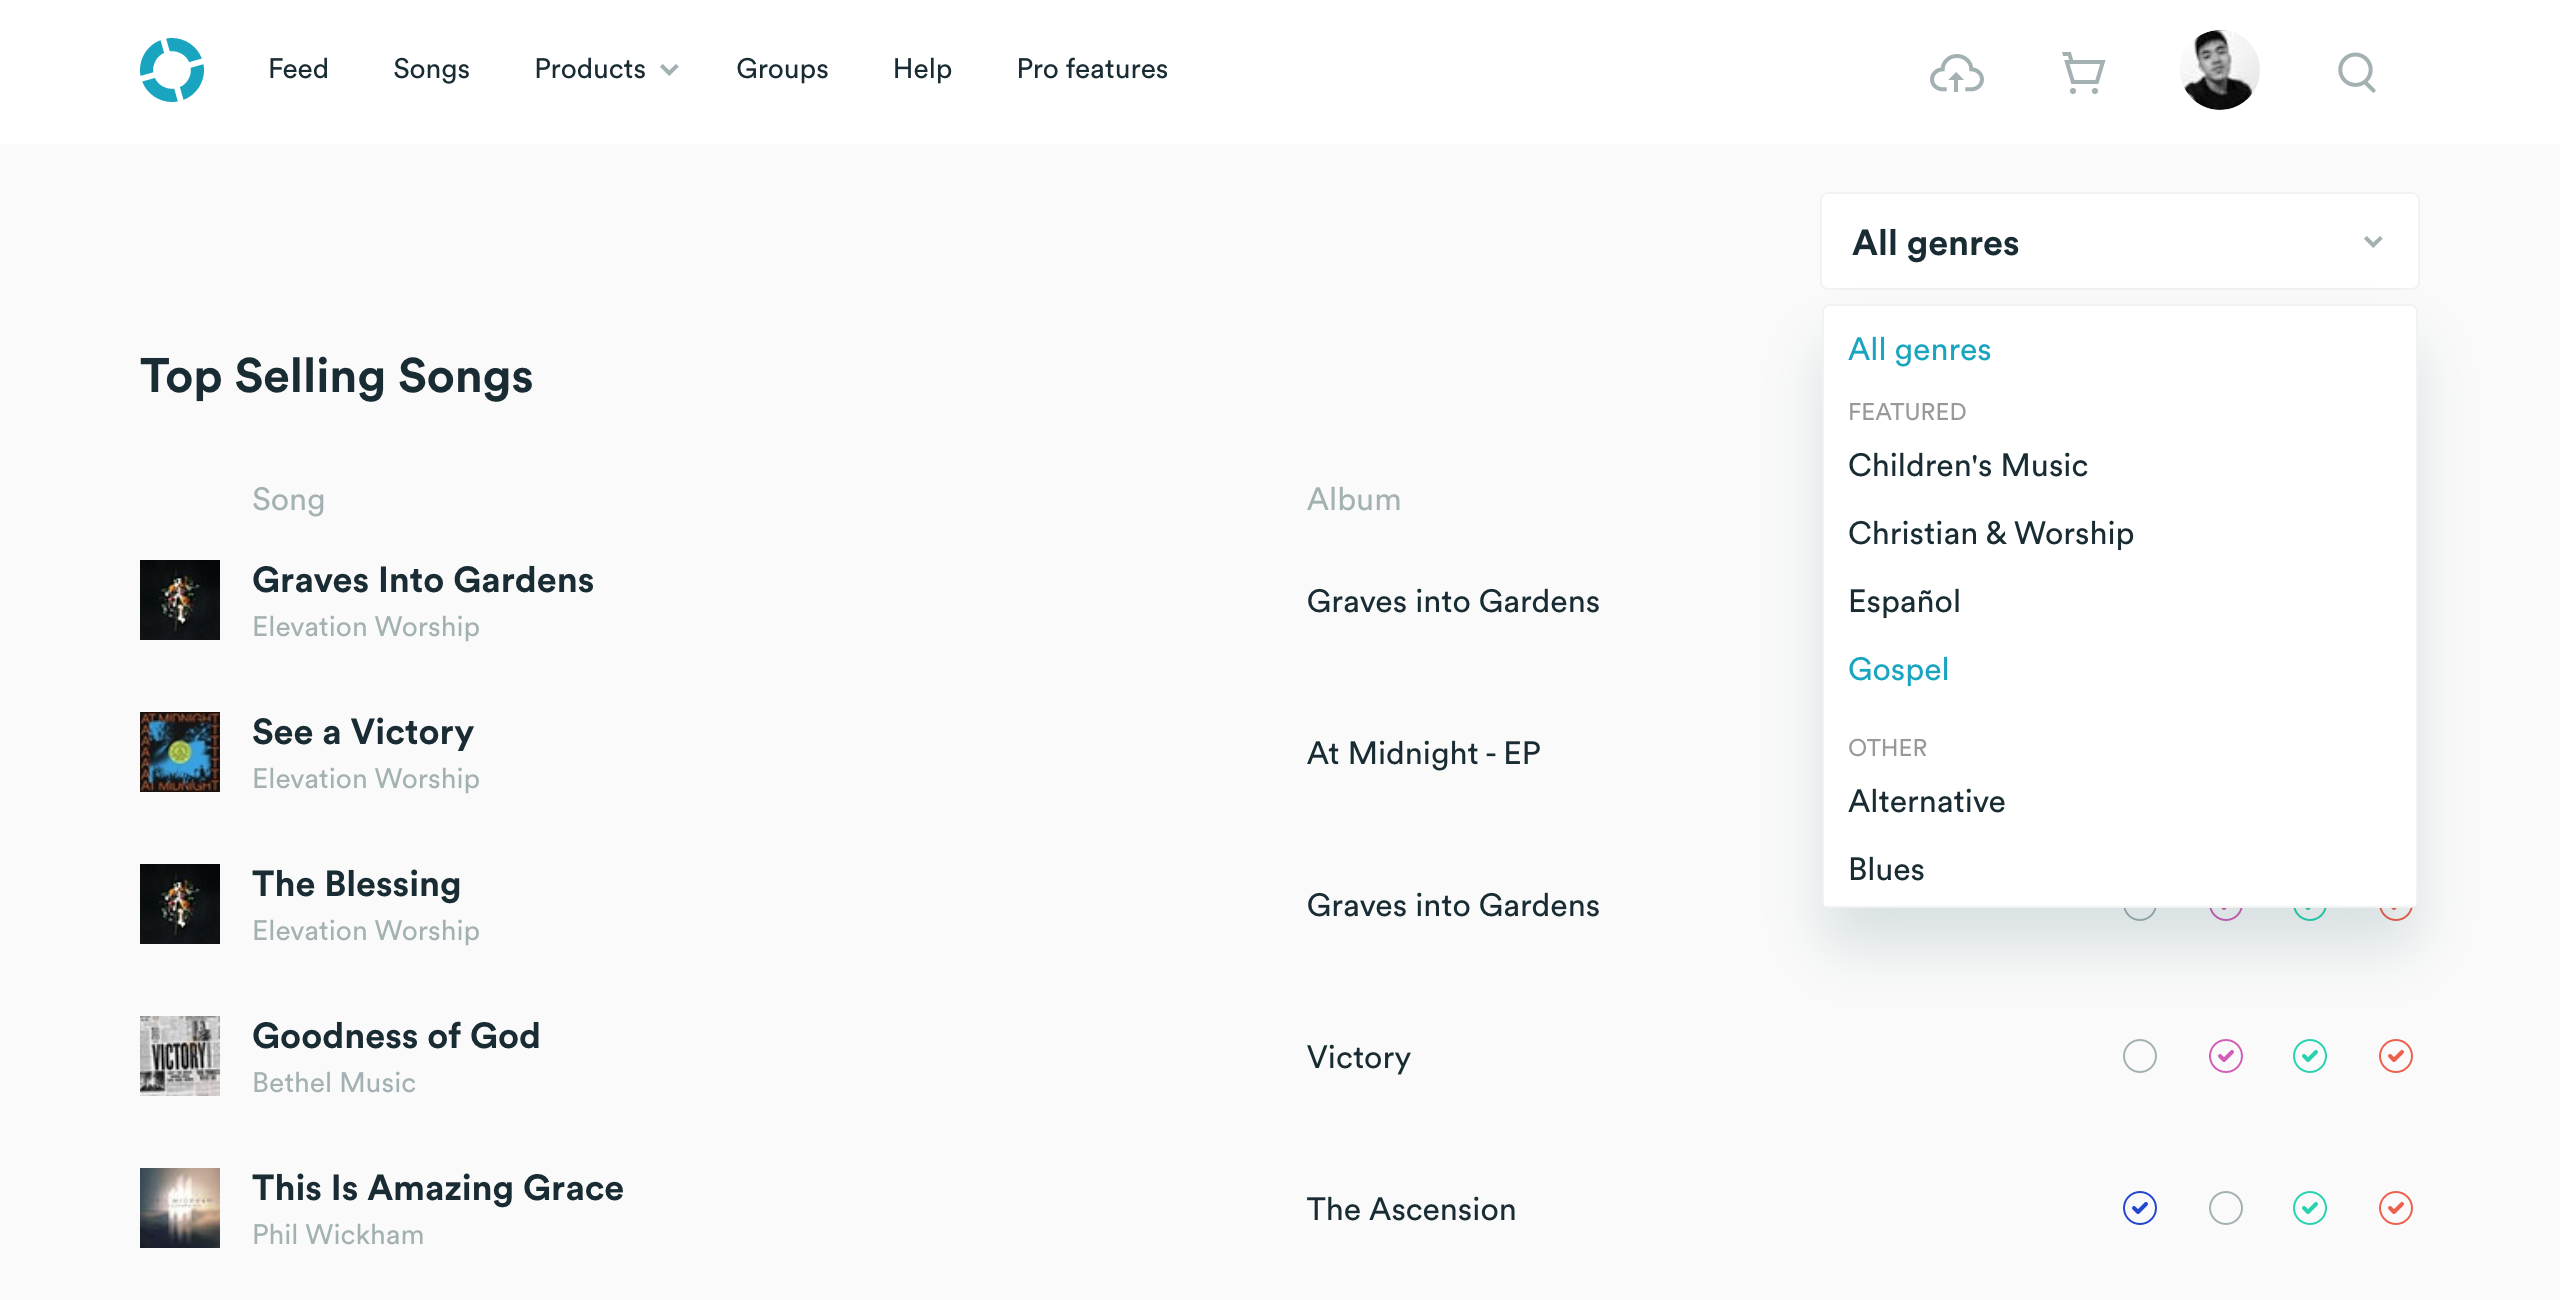Select All genres option in list
Image resolution: width=2560 pixels, height=1300 pixels.
point(1919,350)
